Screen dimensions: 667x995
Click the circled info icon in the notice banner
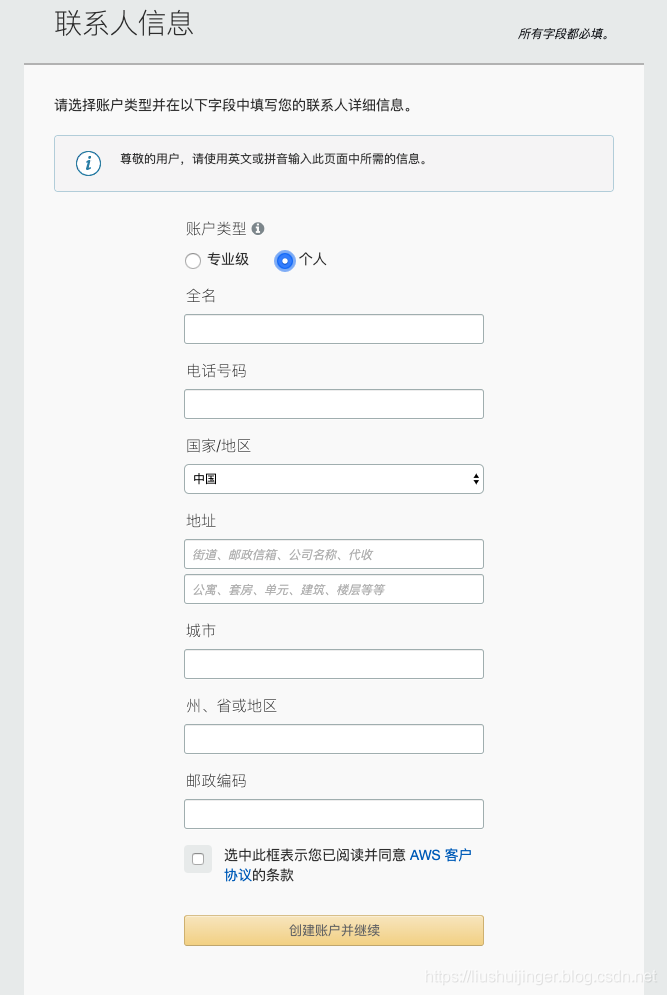pyautogui.click(x=88, y=163)
